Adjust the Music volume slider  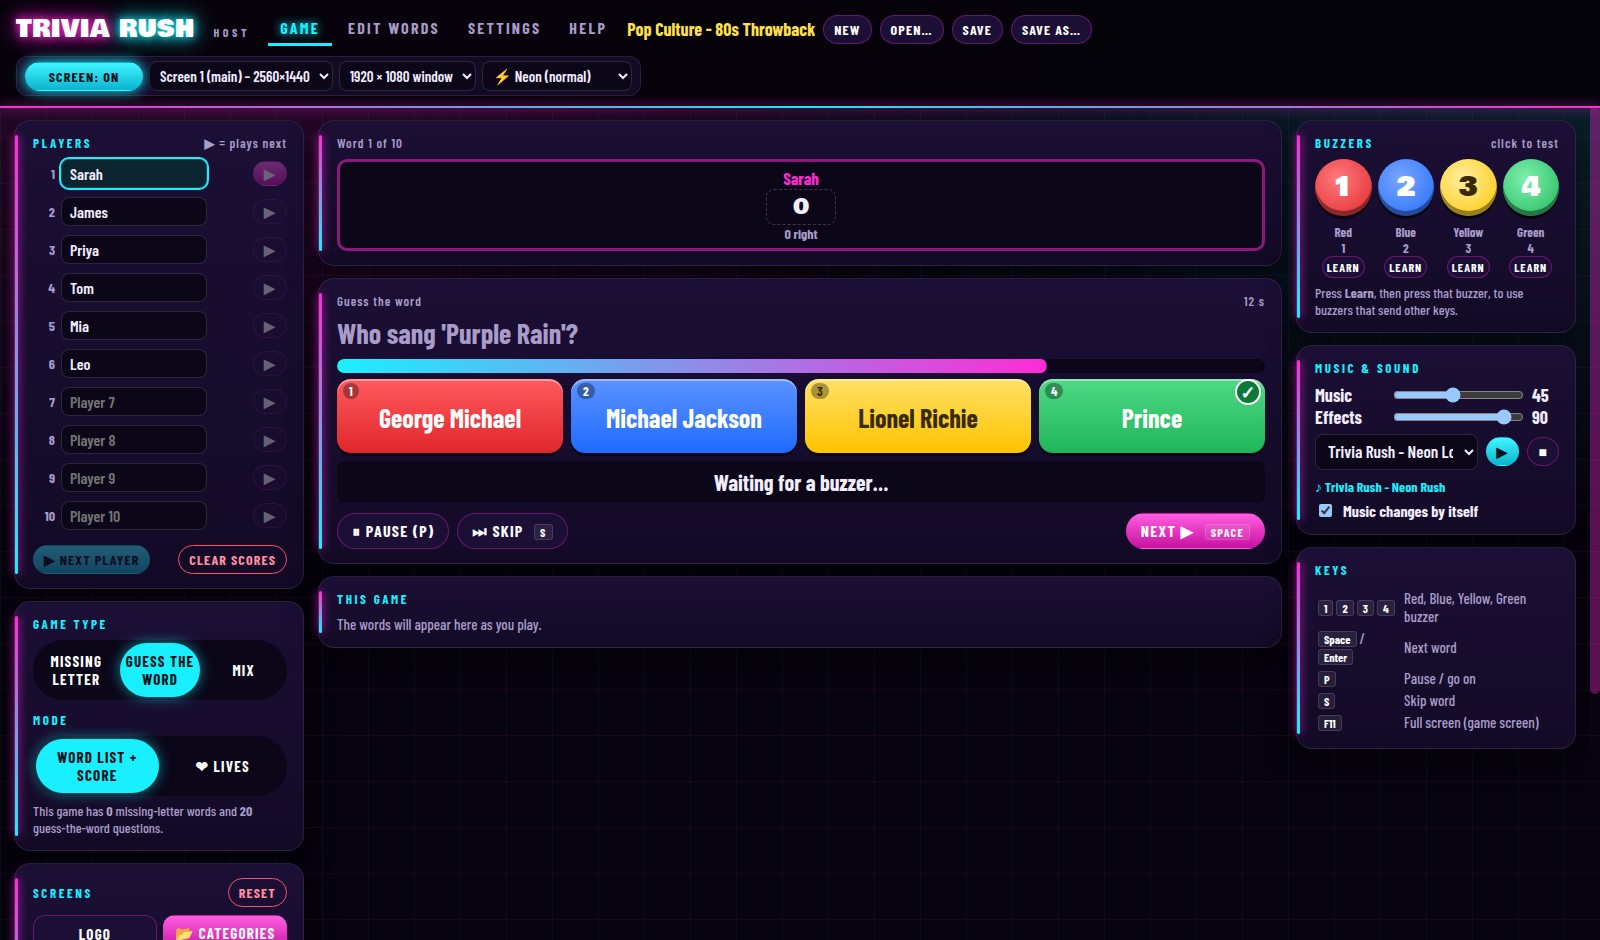click(1458, 395)
